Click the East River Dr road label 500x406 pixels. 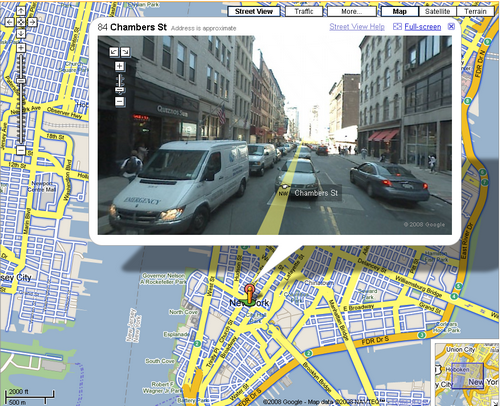[x=467, y=241]
